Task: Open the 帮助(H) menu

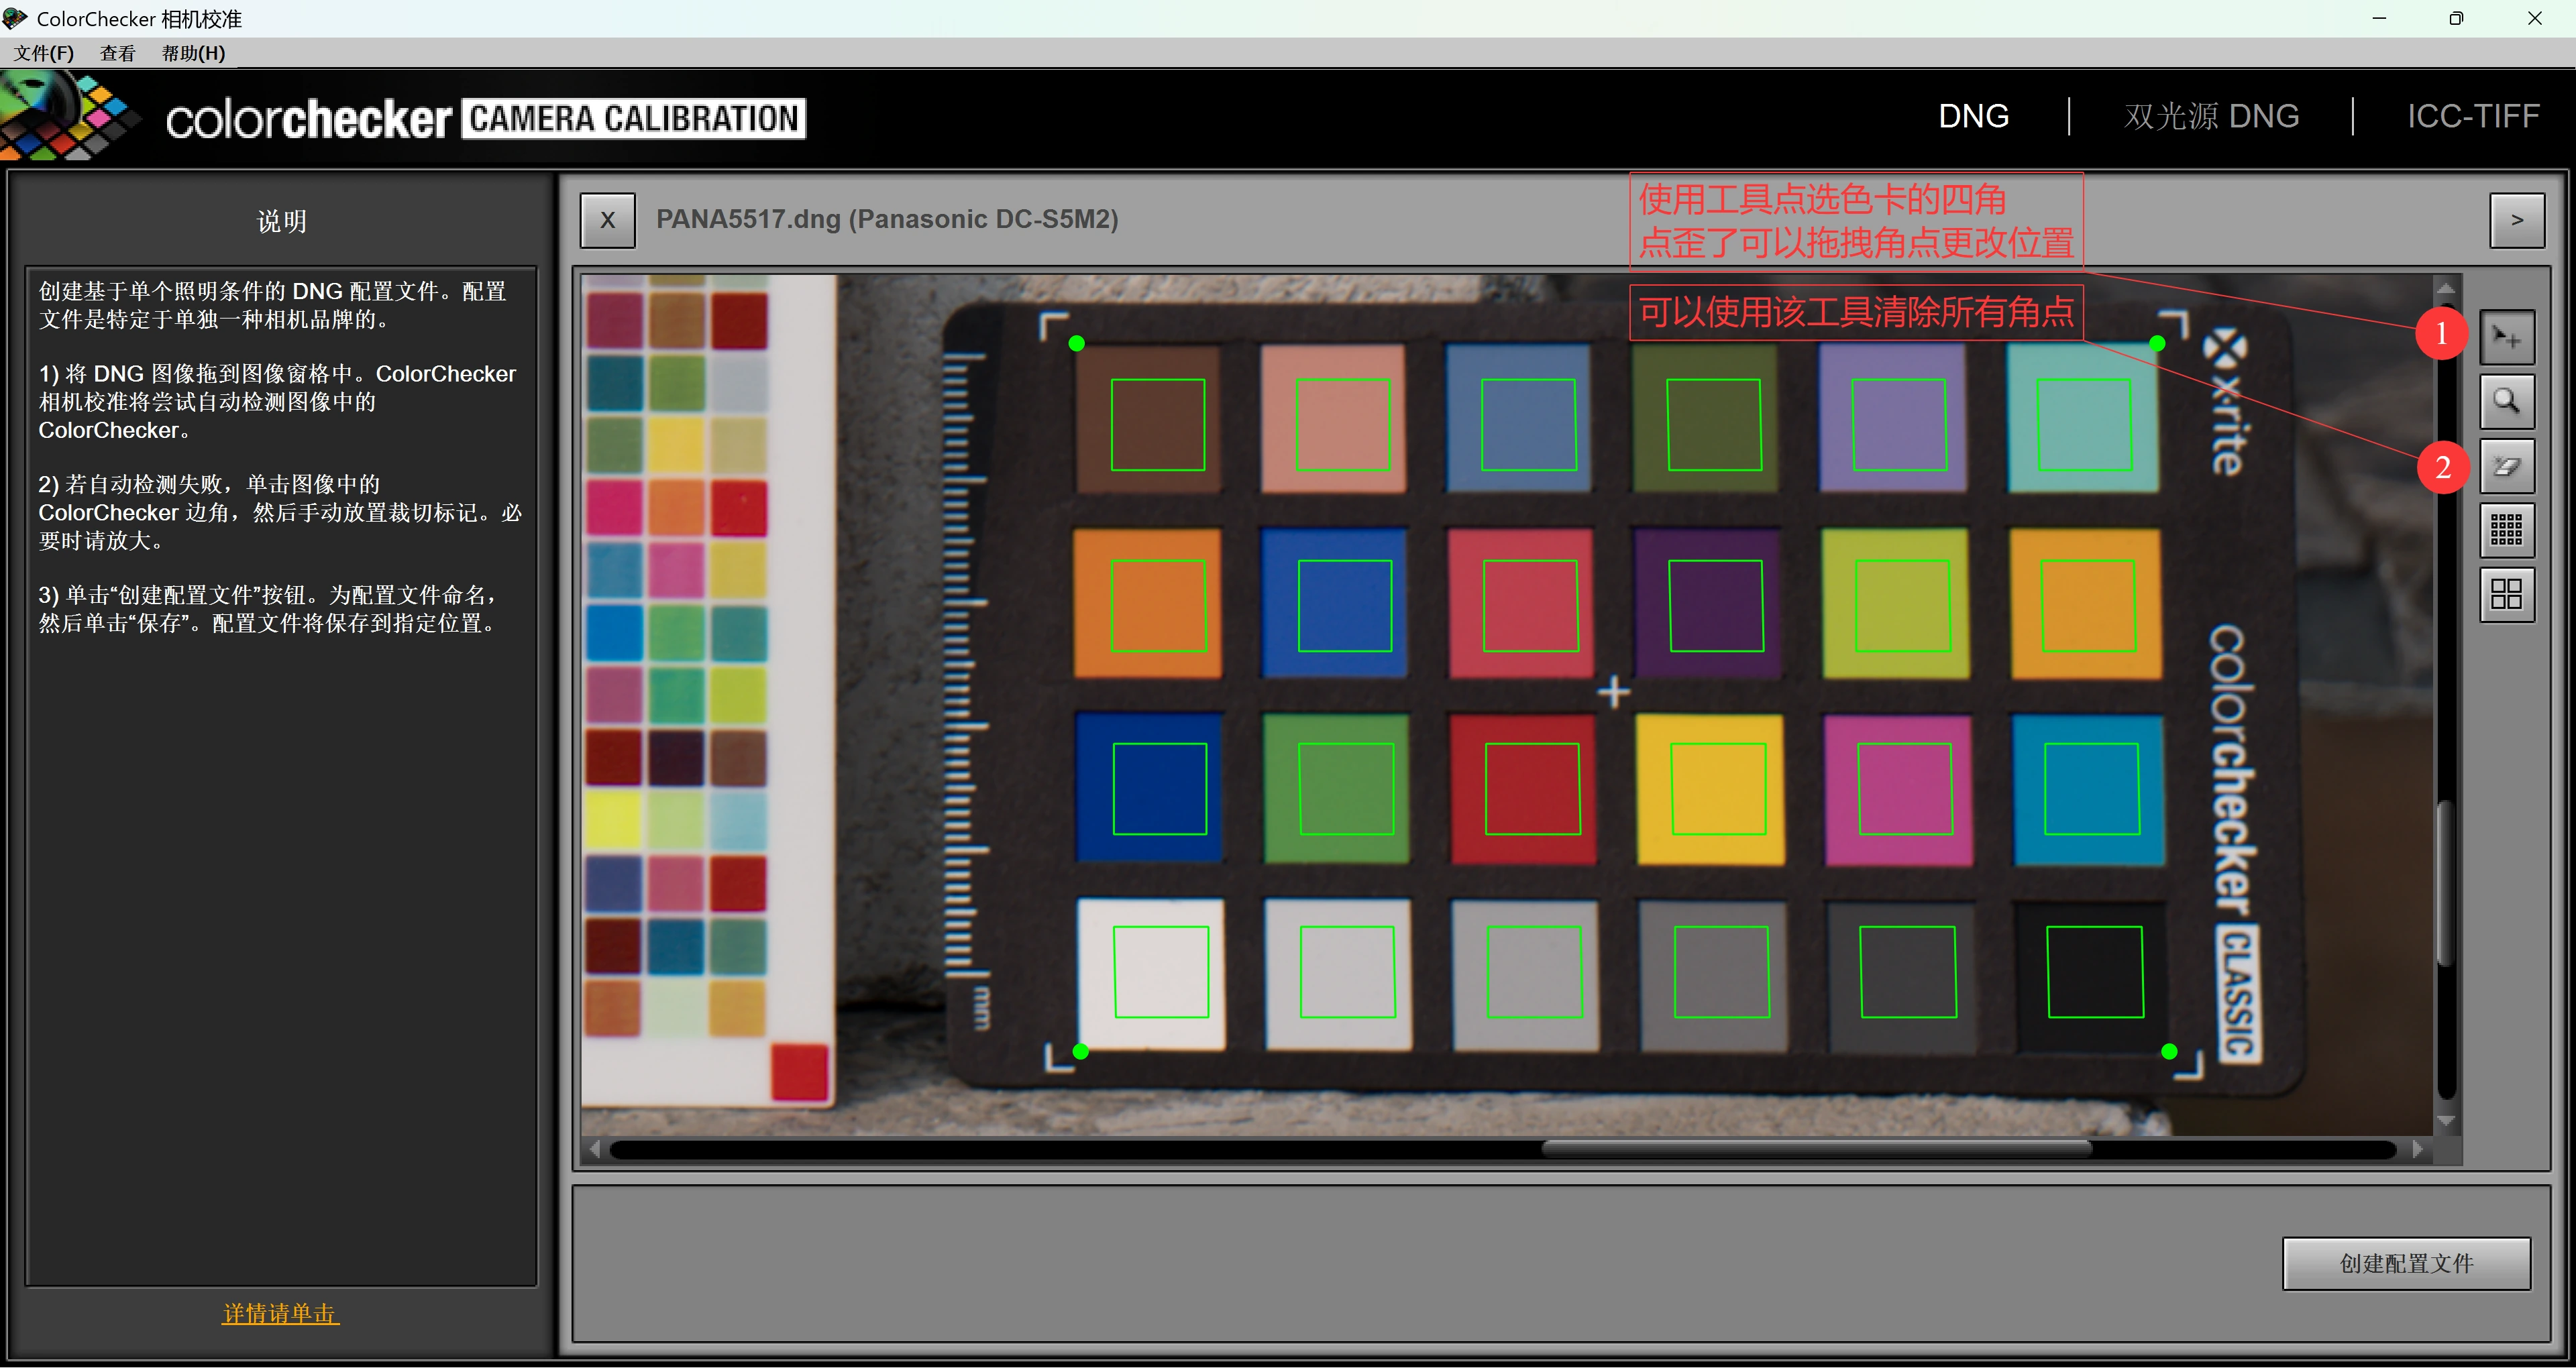Action: click(x=193, y=53)
